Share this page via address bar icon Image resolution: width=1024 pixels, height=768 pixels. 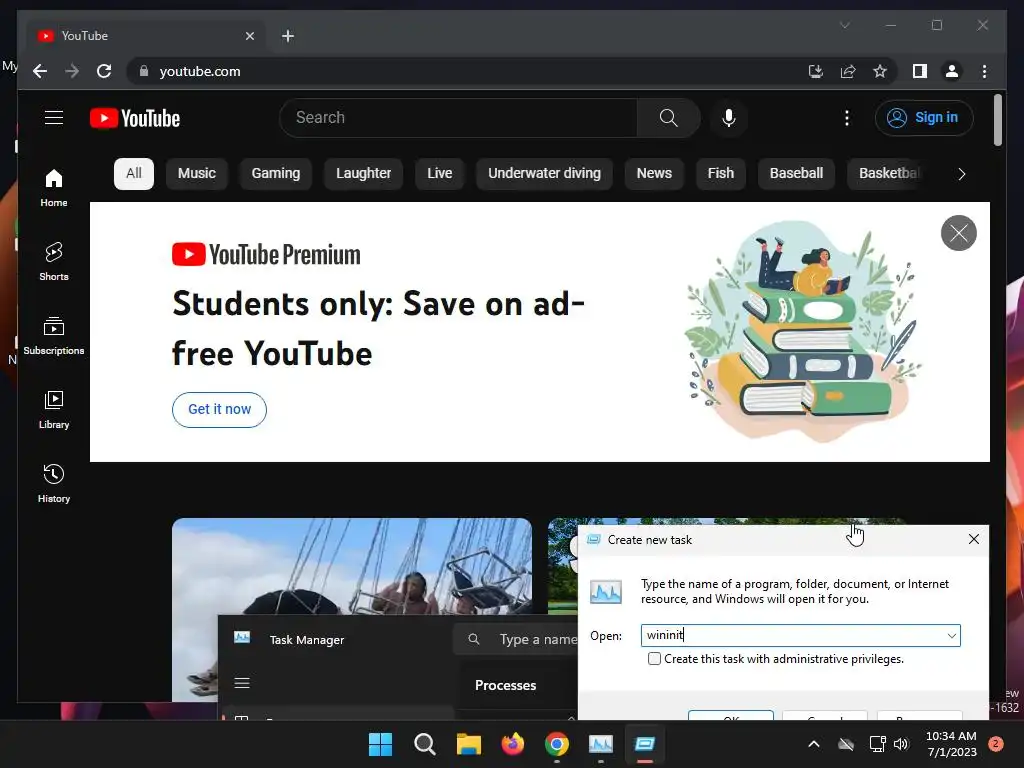pos(848,71)
